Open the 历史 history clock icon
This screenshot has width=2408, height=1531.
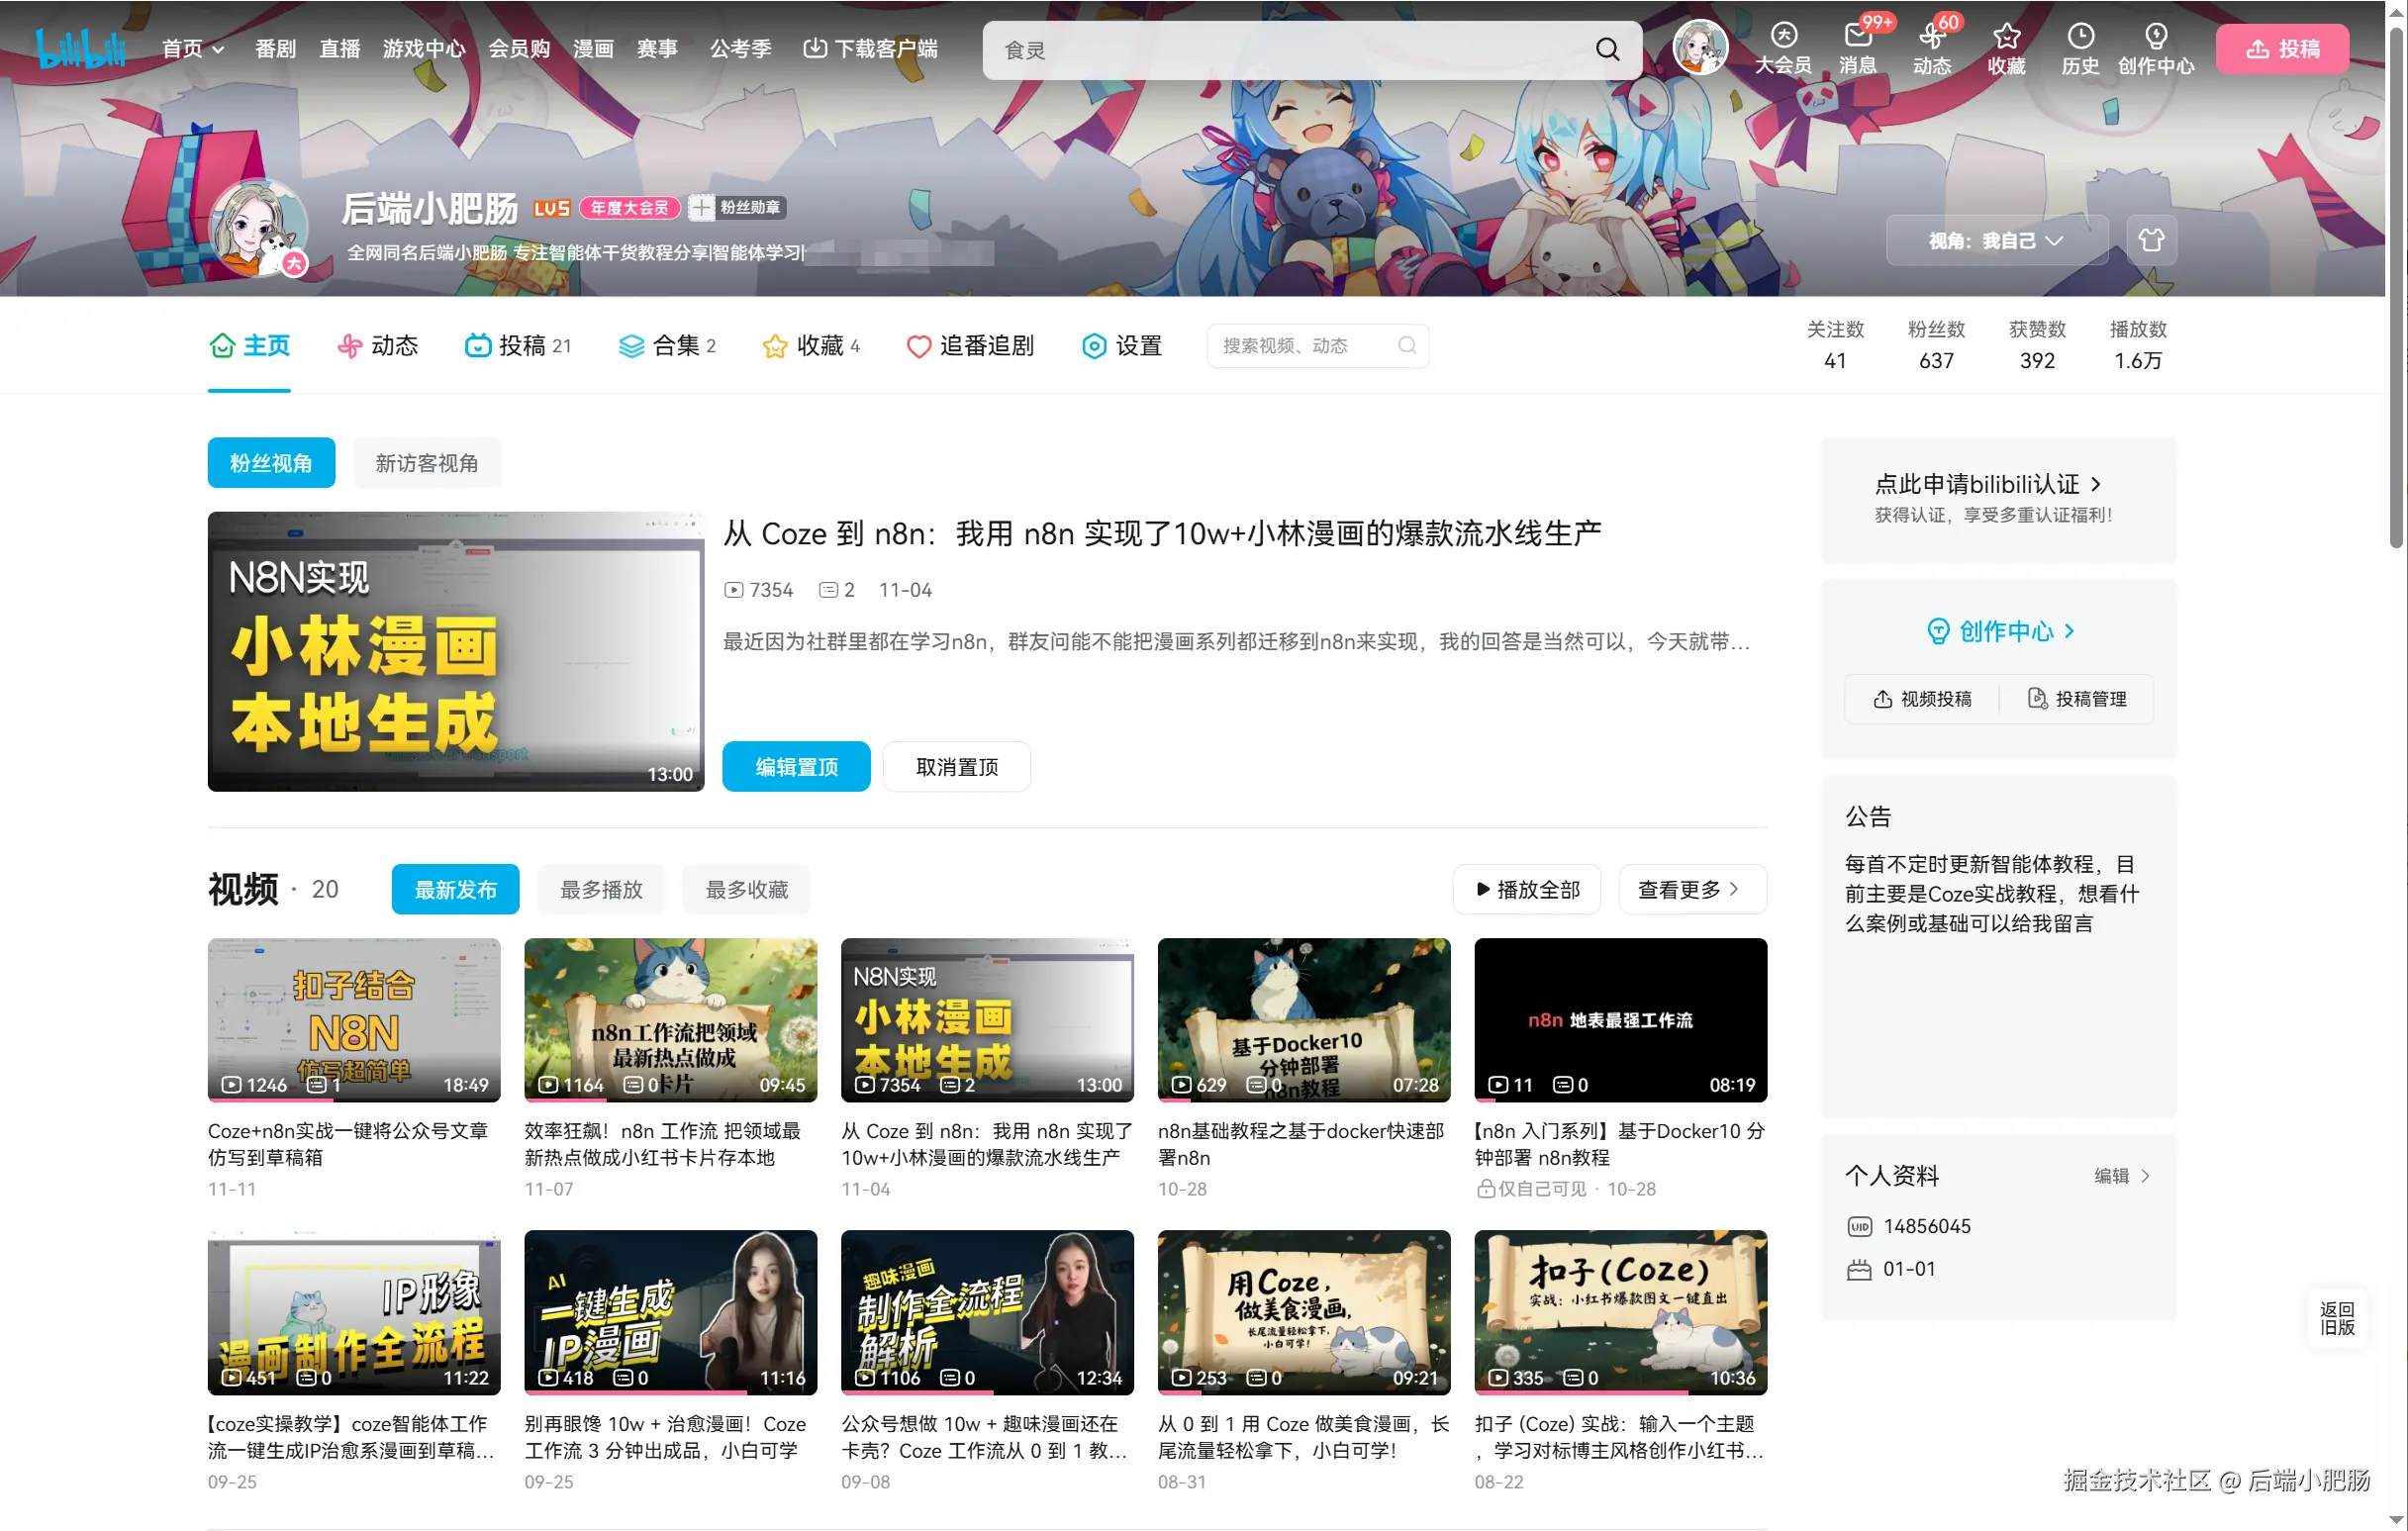pos(2080,37)
